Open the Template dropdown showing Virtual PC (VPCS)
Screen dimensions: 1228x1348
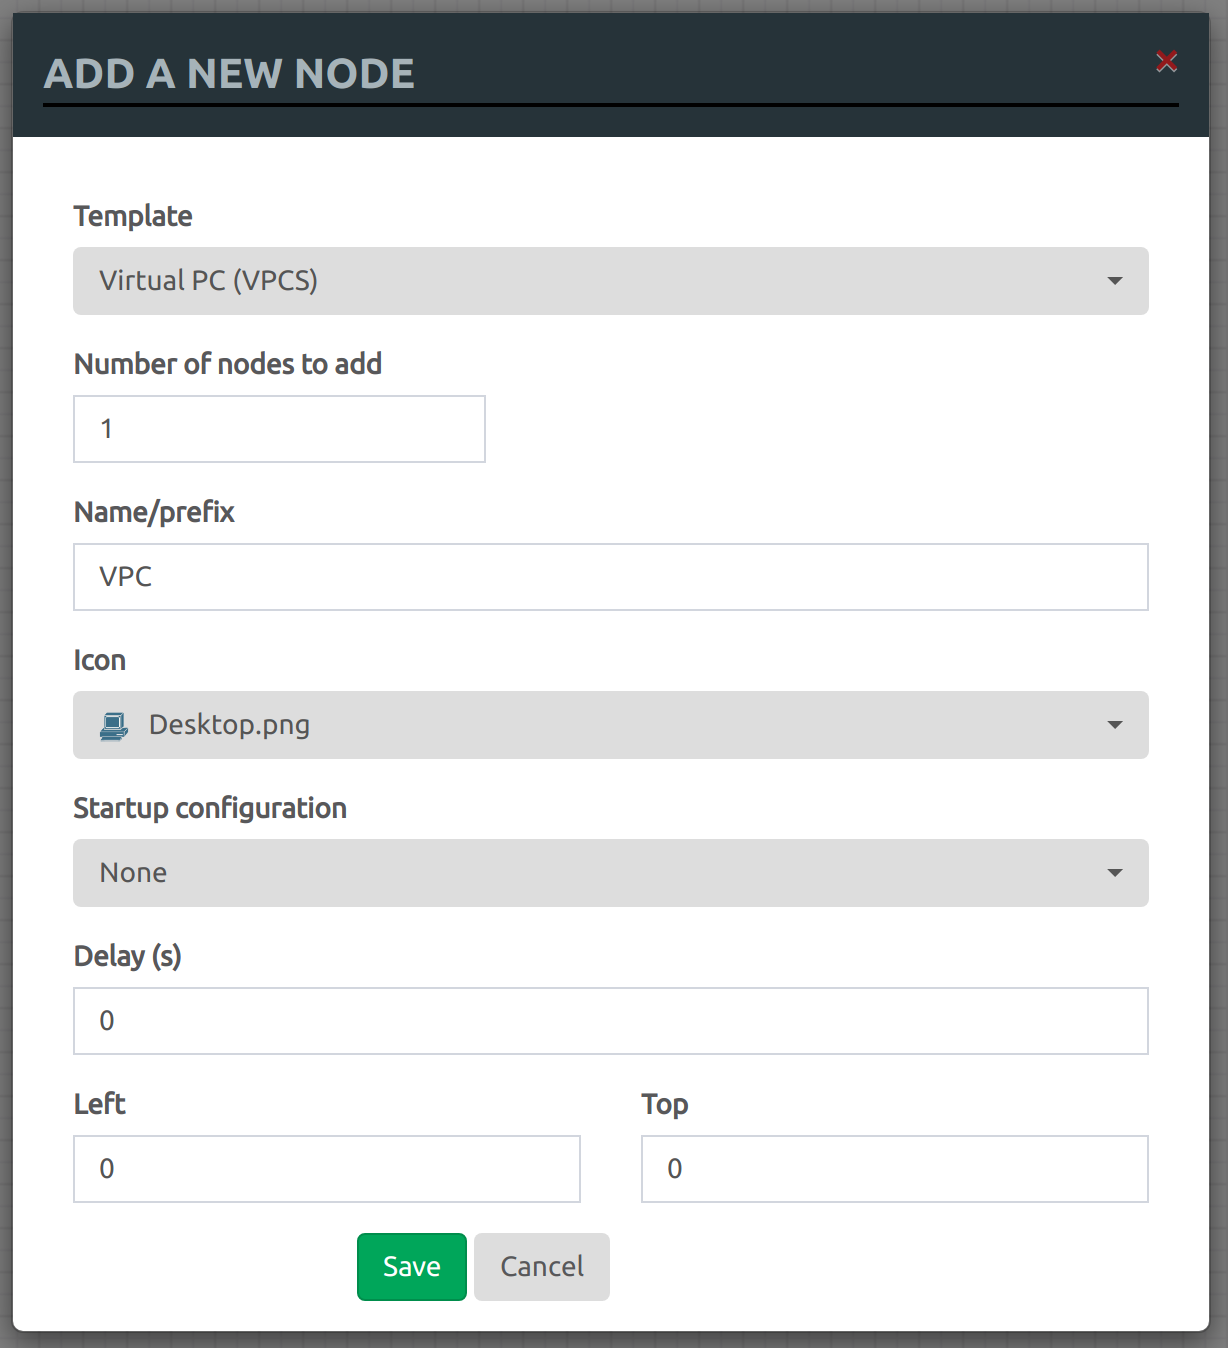click(610, 281)
